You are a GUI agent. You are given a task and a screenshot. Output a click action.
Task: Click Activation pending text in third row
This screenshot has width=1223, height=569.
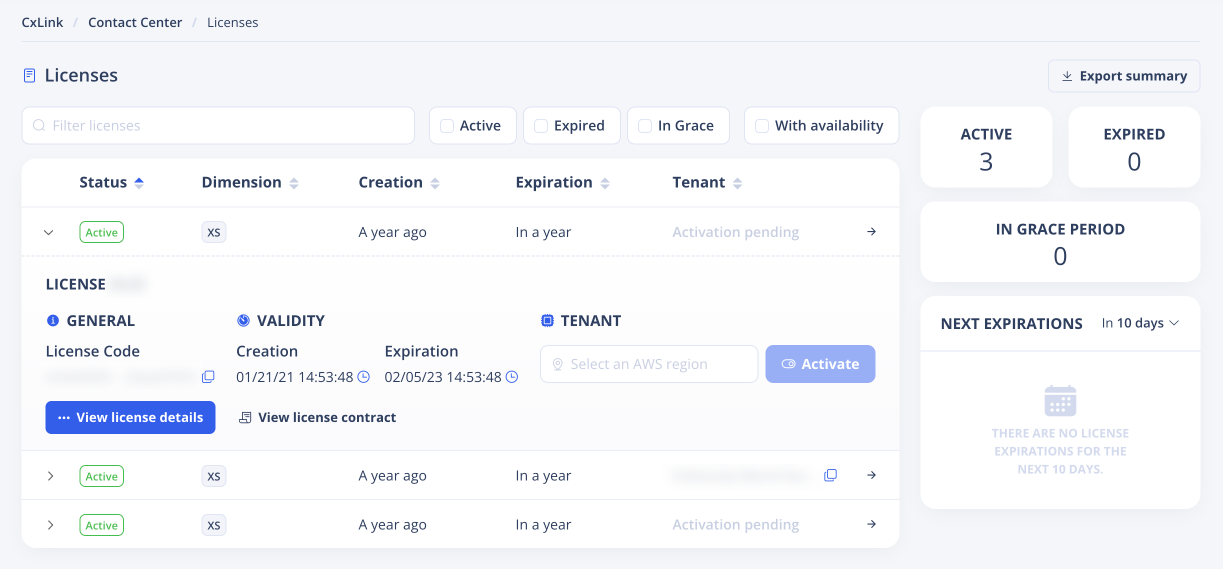(736, 525)
